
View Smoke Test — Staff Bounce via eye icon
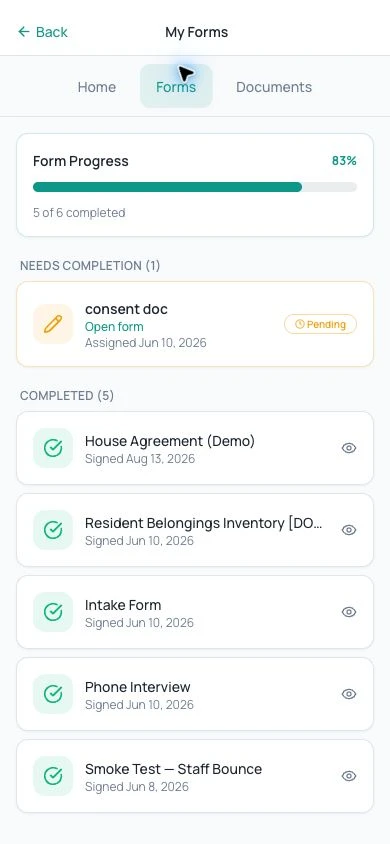point(349,776)
